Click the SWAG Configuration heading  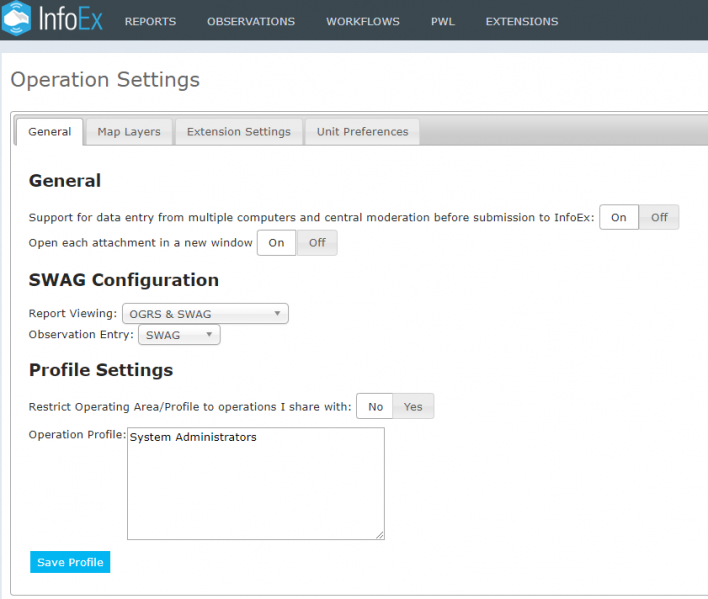point(124,280)
